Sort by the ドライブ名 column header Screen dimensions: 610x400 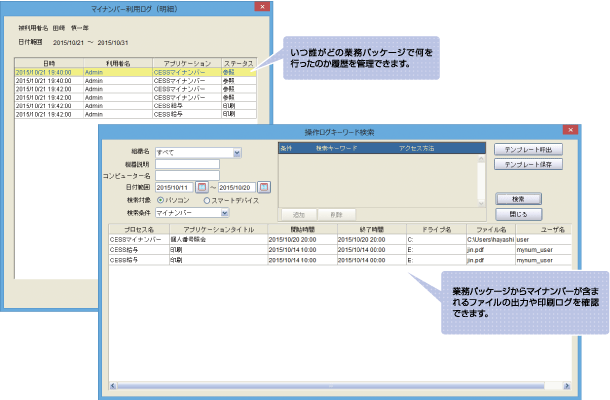pos(436,230)
